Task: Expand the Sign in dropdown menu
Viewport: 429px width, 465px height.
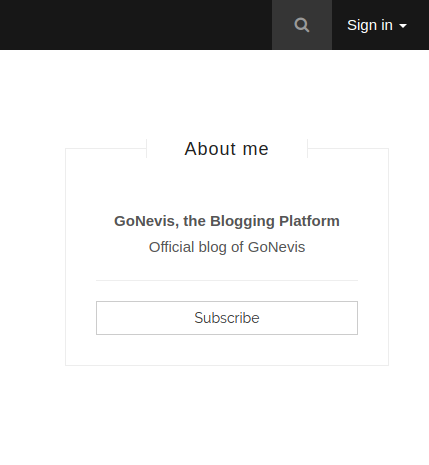Action: click(x=377, y=25)
